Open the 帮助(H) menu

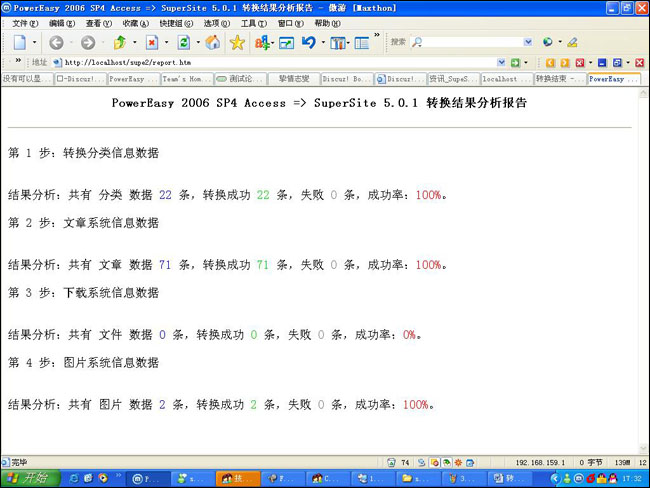(x=327, y=23)
